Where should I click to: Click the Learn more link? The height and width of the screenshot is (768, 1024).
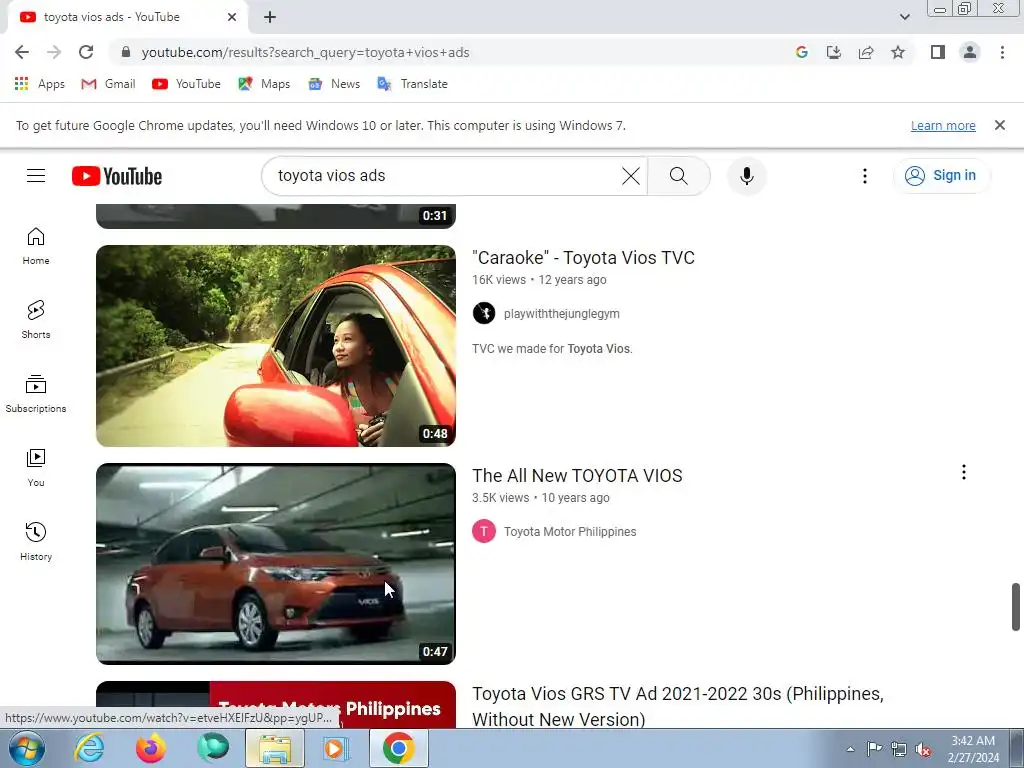[x=943, y=125]
